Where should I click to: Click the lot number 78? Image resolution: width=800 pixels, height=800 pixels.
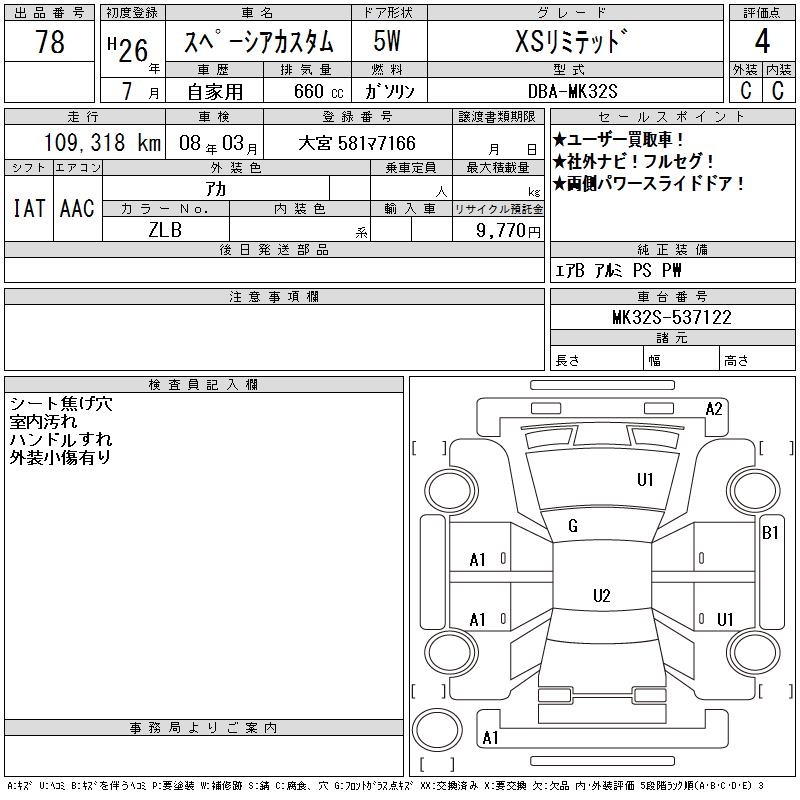[x=49, y=41]
